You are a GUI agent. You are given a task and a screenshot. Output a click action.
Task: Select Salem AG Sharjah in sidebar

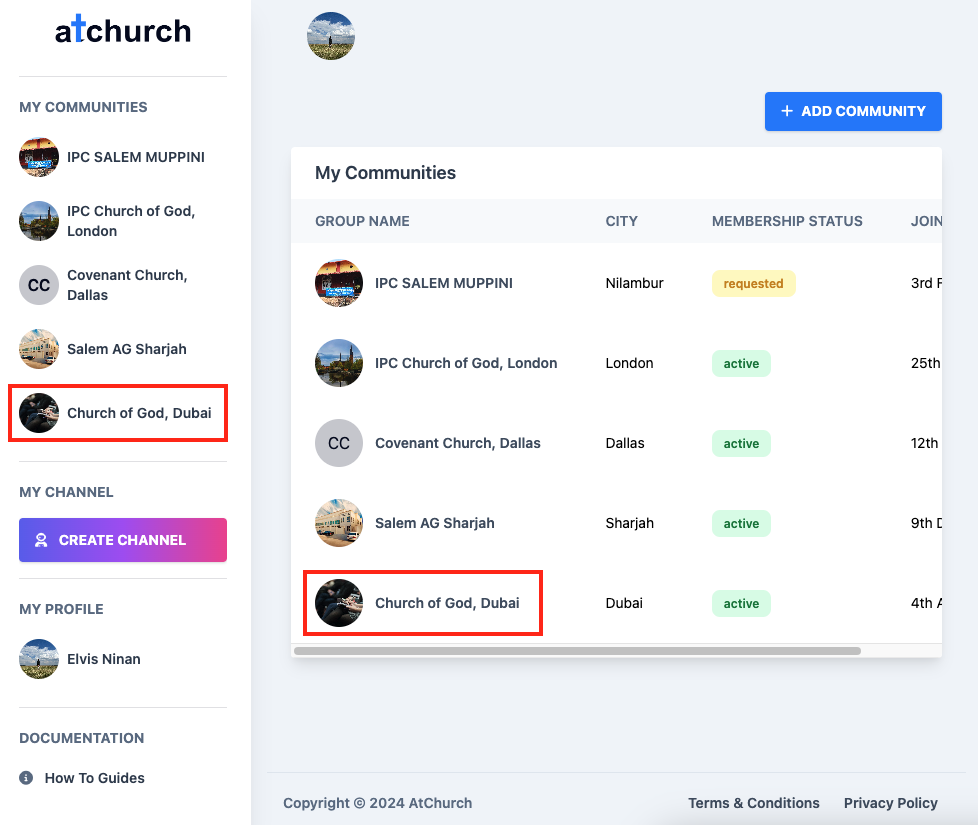point(126,349)
